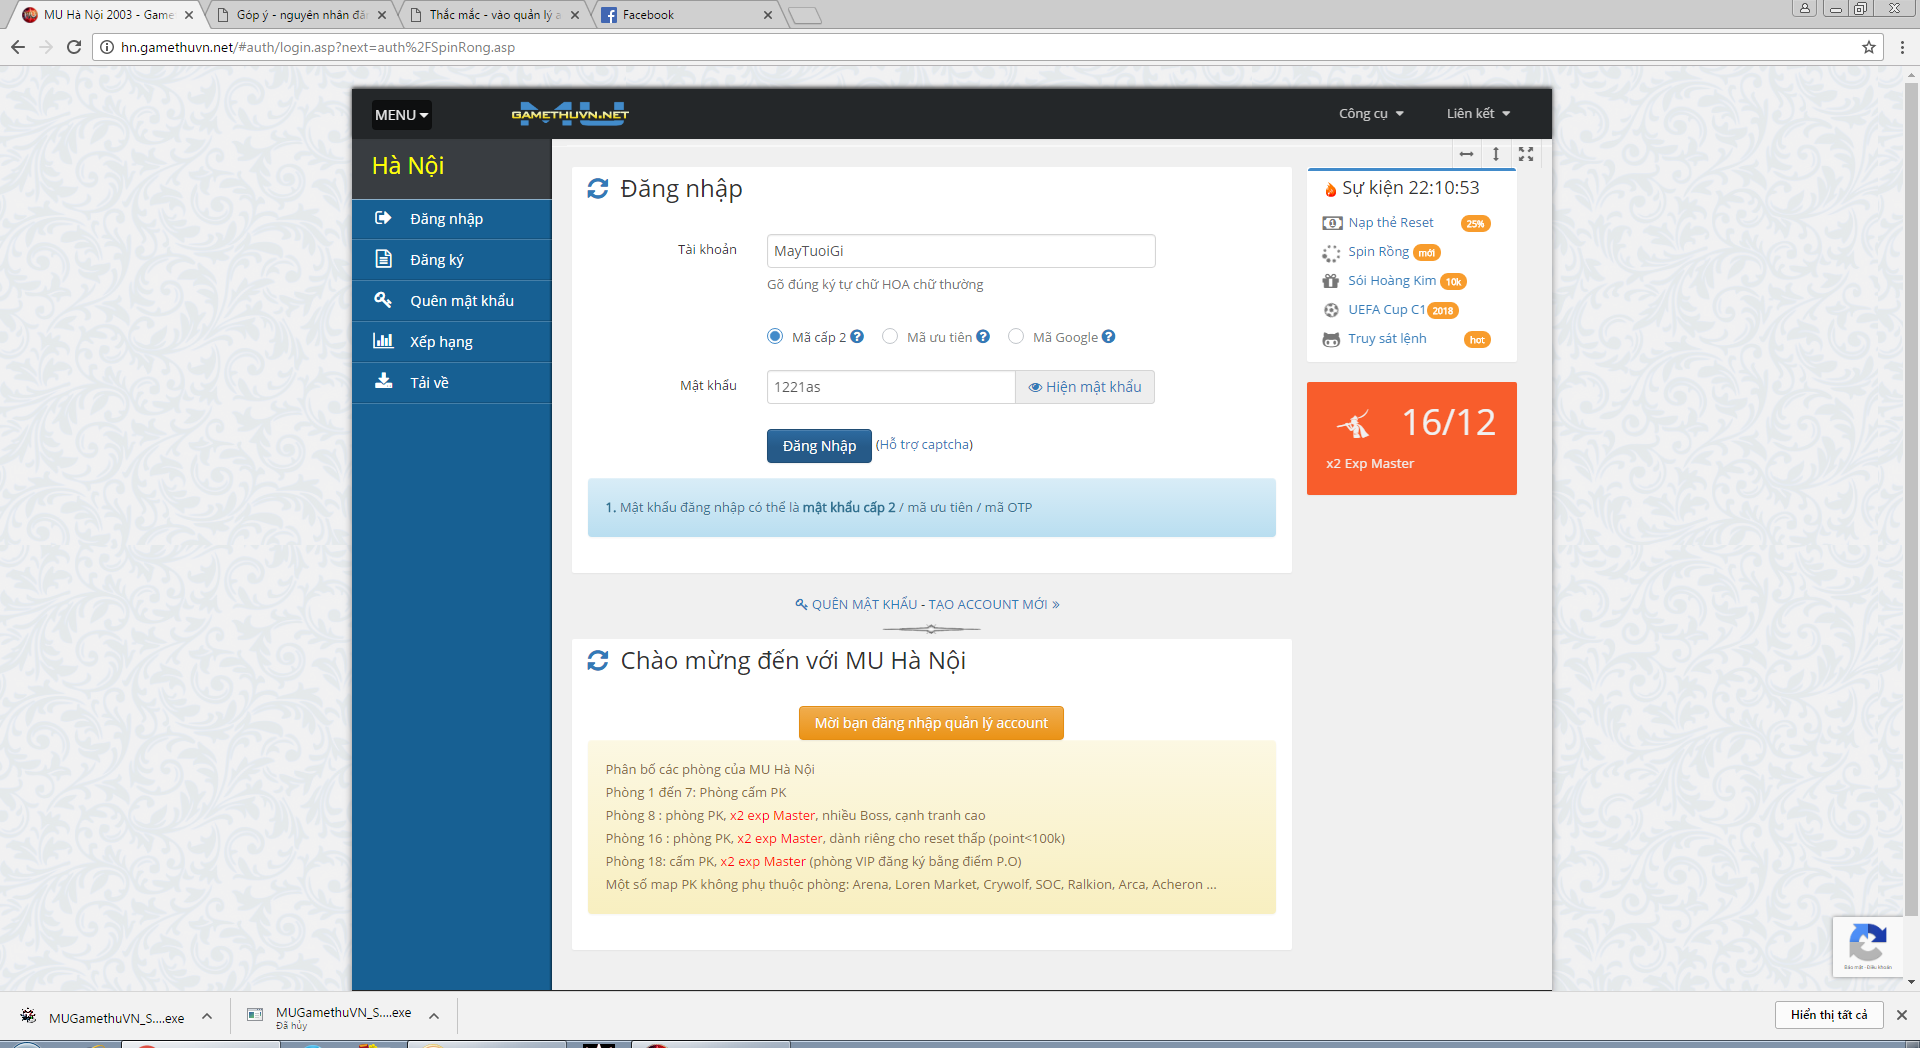The height and width of the screenshot is (1048, 1920).
Task: Switch to Thắc mắc - vào quản lý tab
Action: [494, 15]
